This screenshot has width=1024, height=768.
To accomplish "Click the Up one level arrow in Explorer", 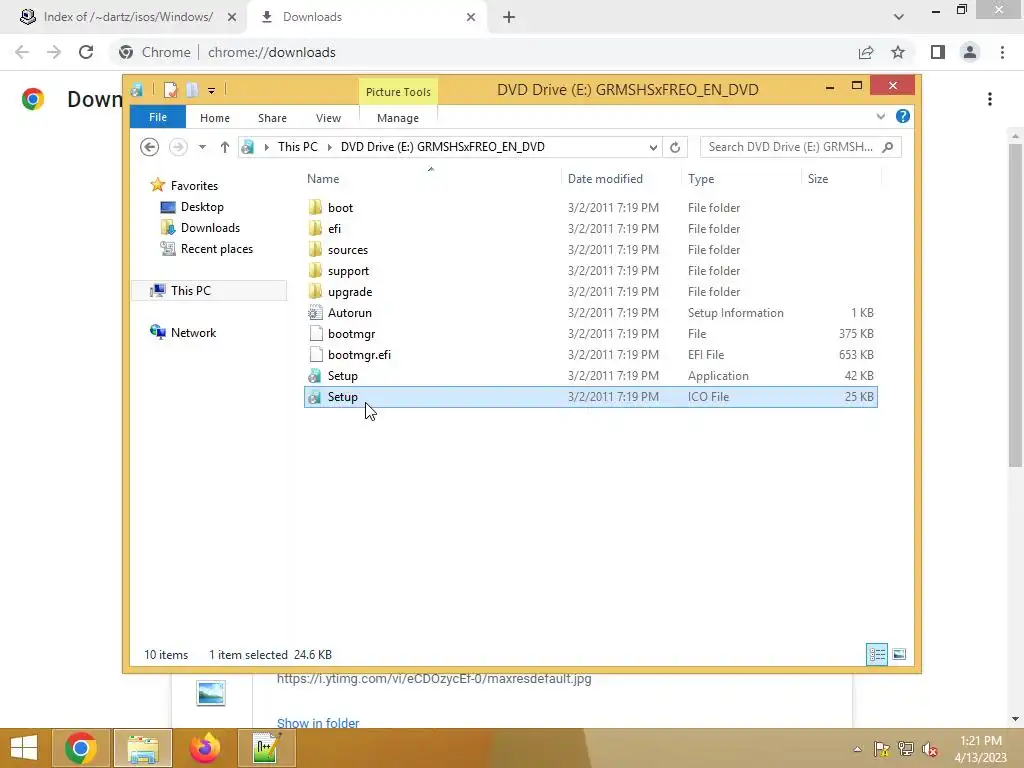I will pos(225,147).
